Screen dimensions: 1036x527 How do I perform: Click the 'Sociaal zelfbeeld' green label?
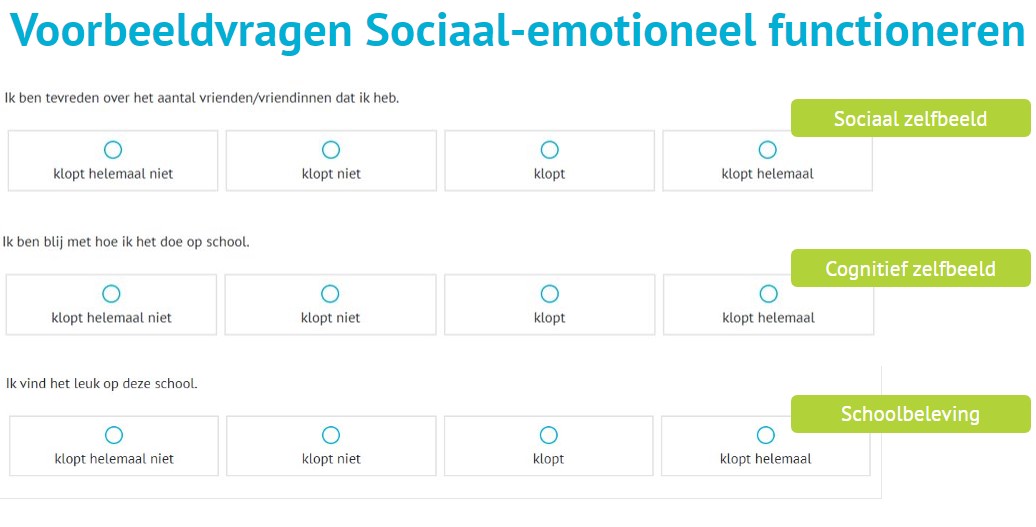click(x=910, y=119)
